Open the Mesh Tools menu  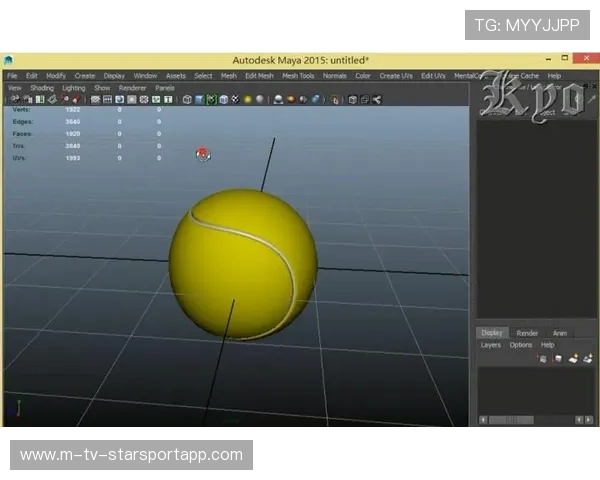click(298, 76)
